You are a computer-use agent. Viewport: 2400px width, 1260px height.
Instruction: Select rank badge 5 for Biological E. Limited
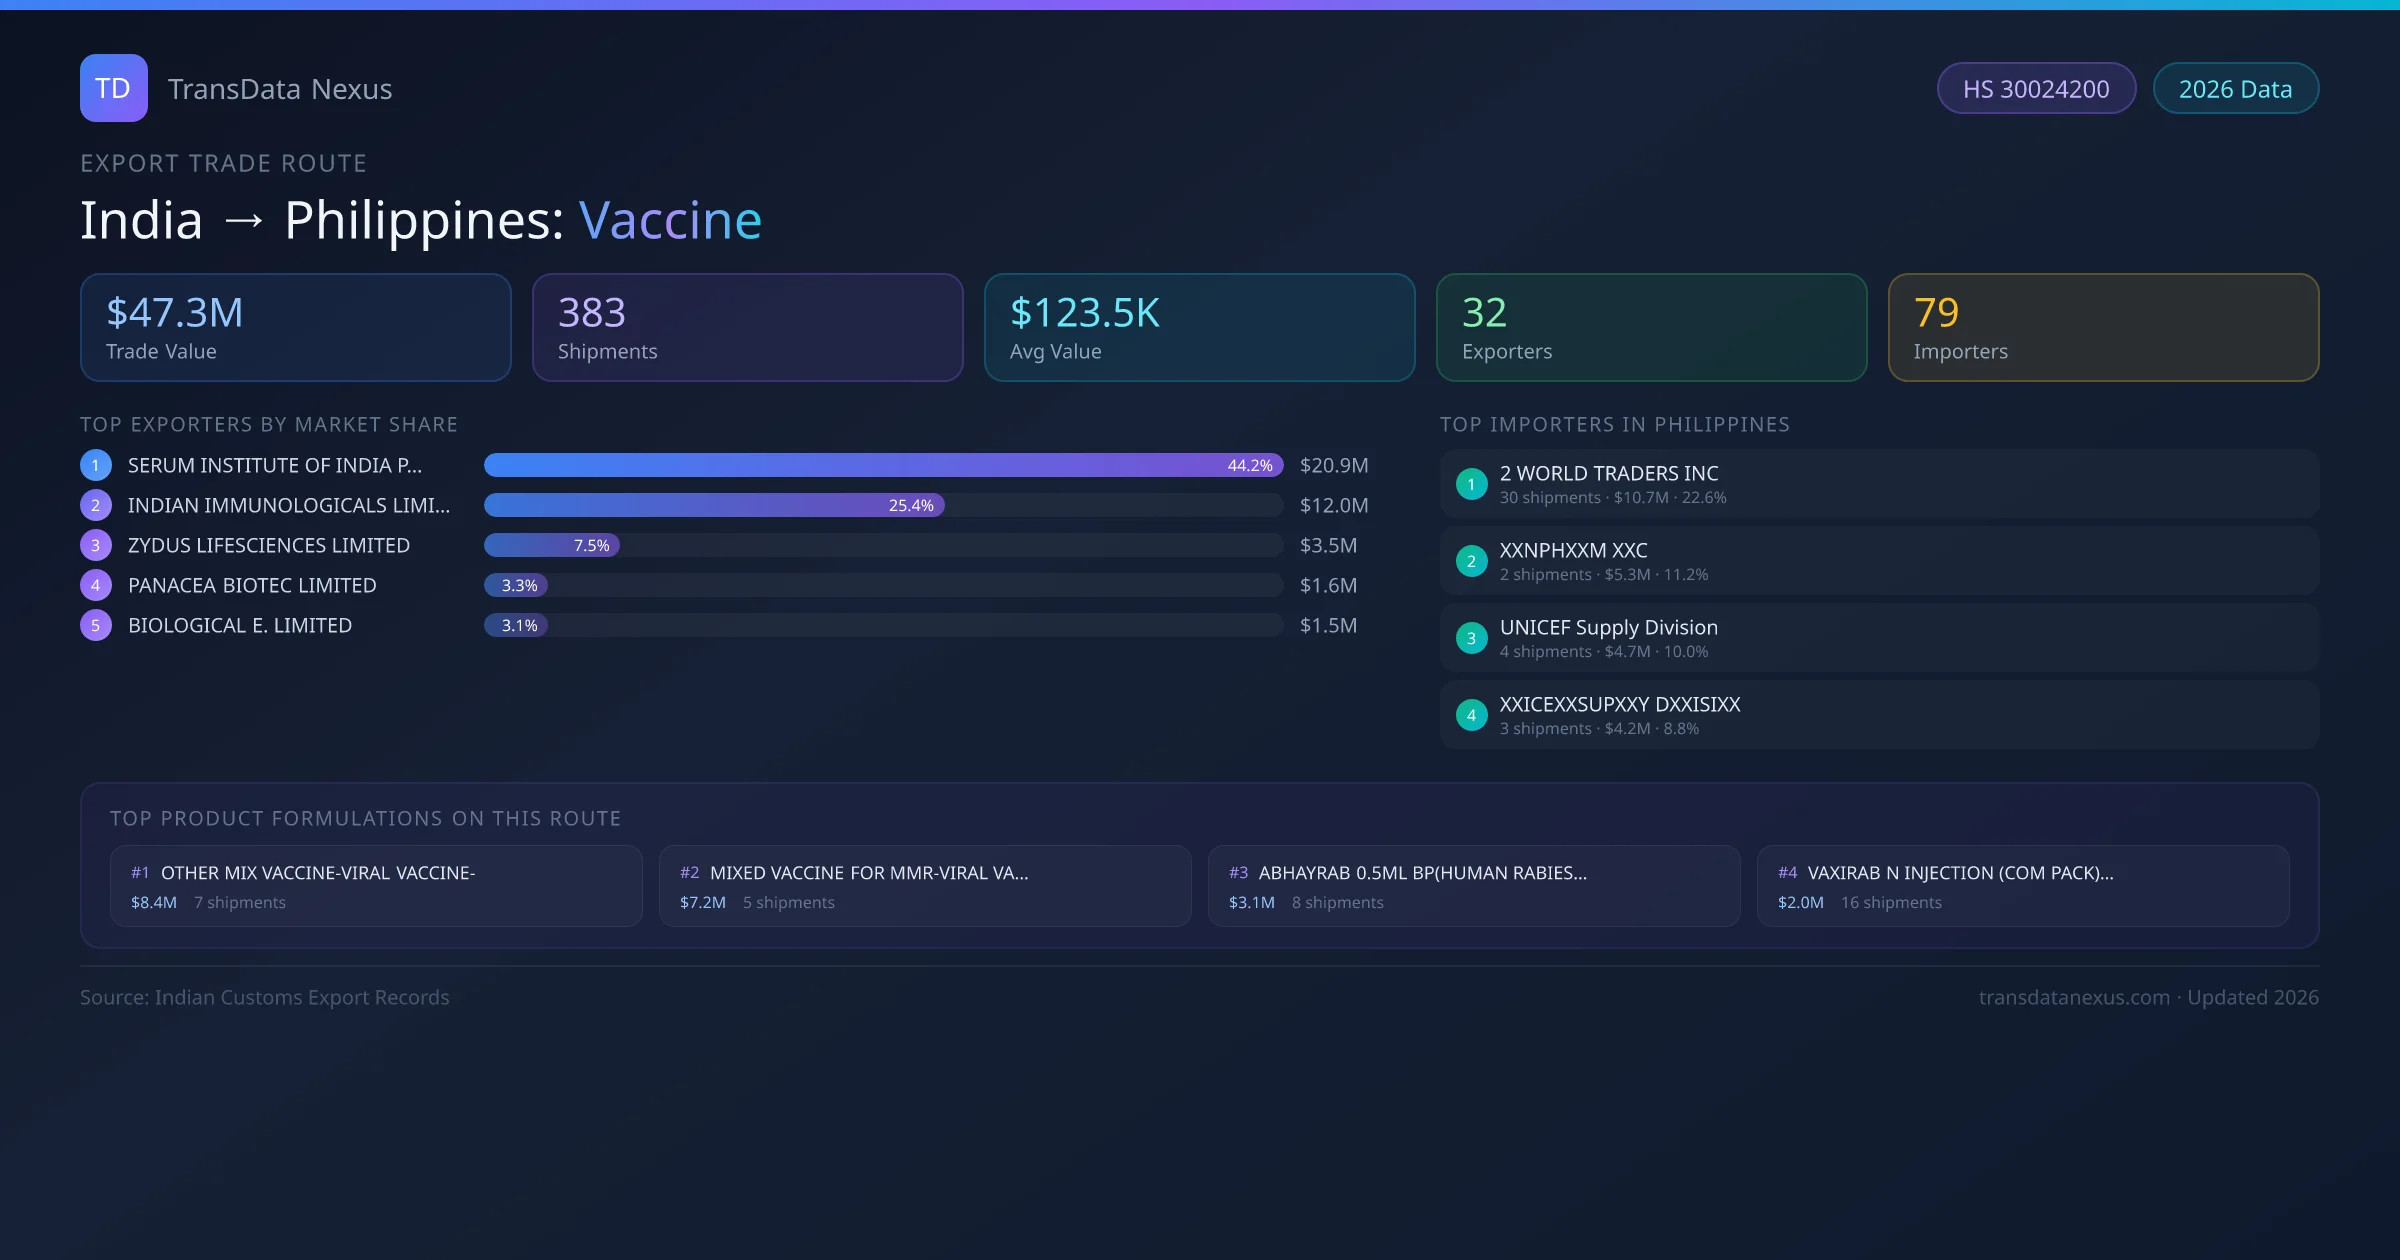95,625
